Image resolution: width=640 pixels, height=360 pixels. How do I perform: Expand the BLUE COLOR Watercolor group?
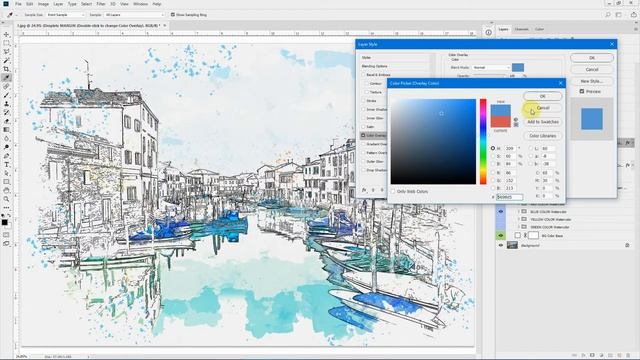[x=519, y=212]
